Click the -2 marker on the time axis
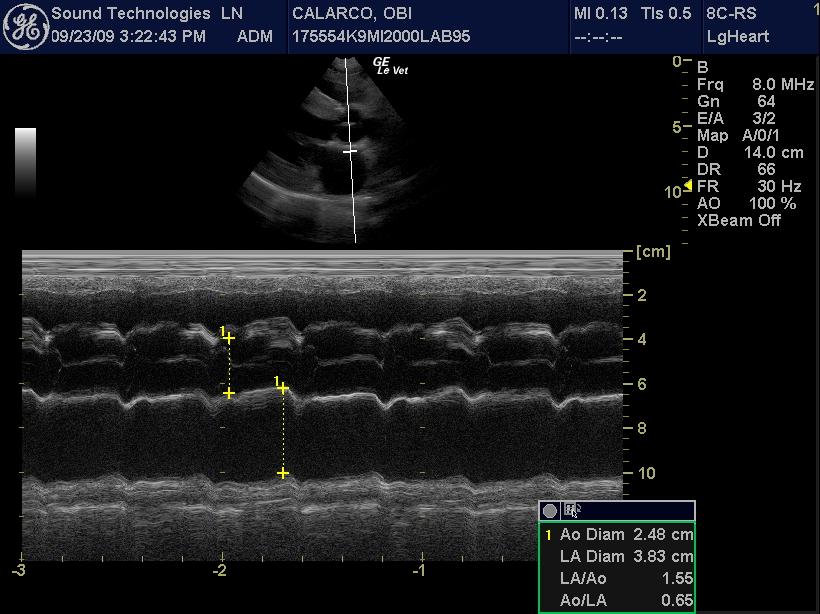The width and height of the screenshot is (820, 614). click(220, 570)
